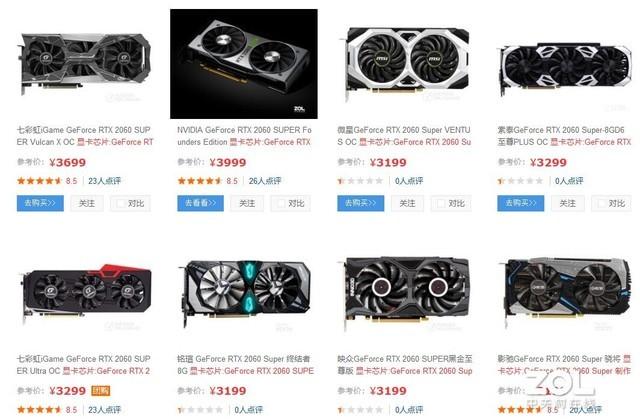This screenshot has height=420, width=640.
Task: Click 关注 for the Zotac PLUS OC card
Action: (x=567, y=203)
